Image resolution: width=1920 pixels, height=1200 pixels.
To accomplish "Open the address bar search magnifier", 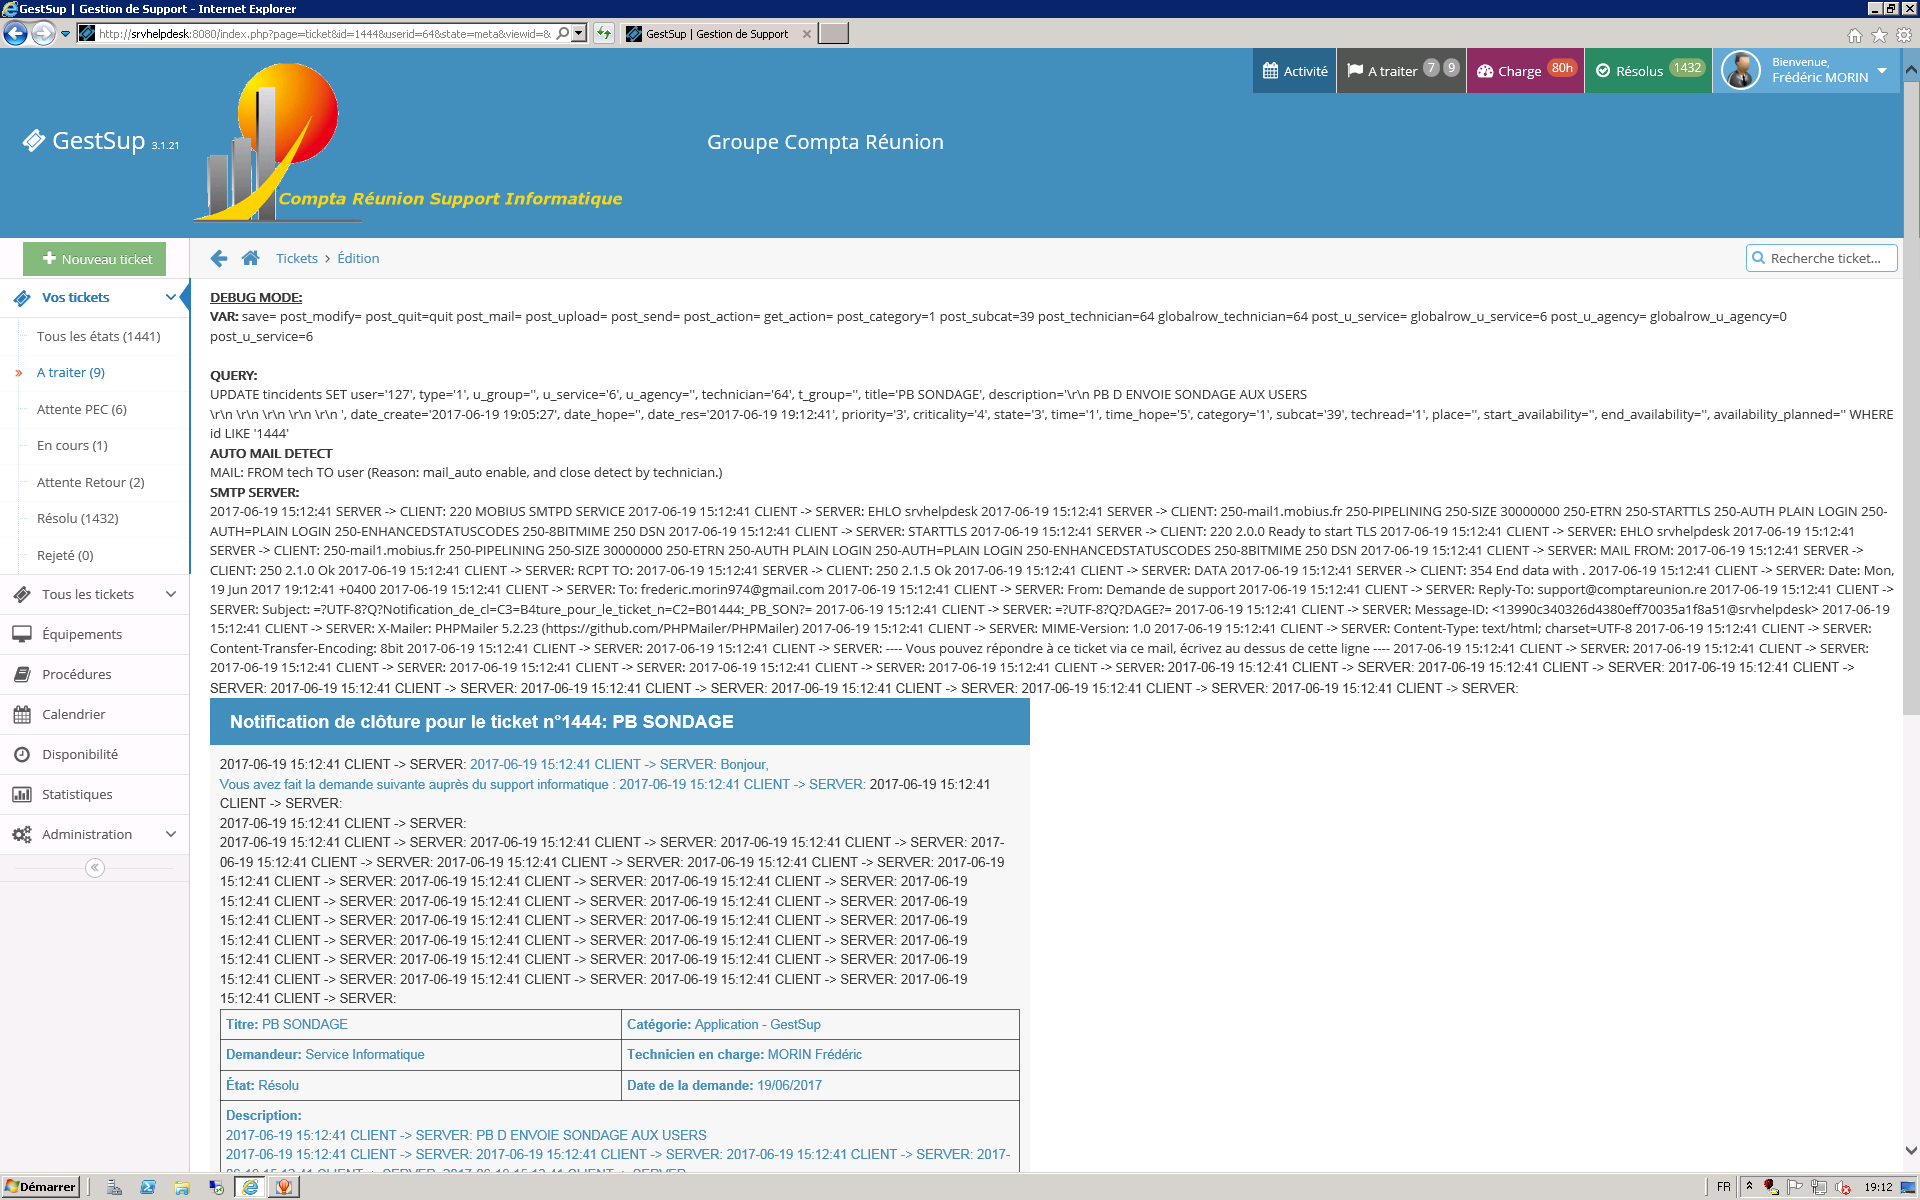I will tap(563, 34).
